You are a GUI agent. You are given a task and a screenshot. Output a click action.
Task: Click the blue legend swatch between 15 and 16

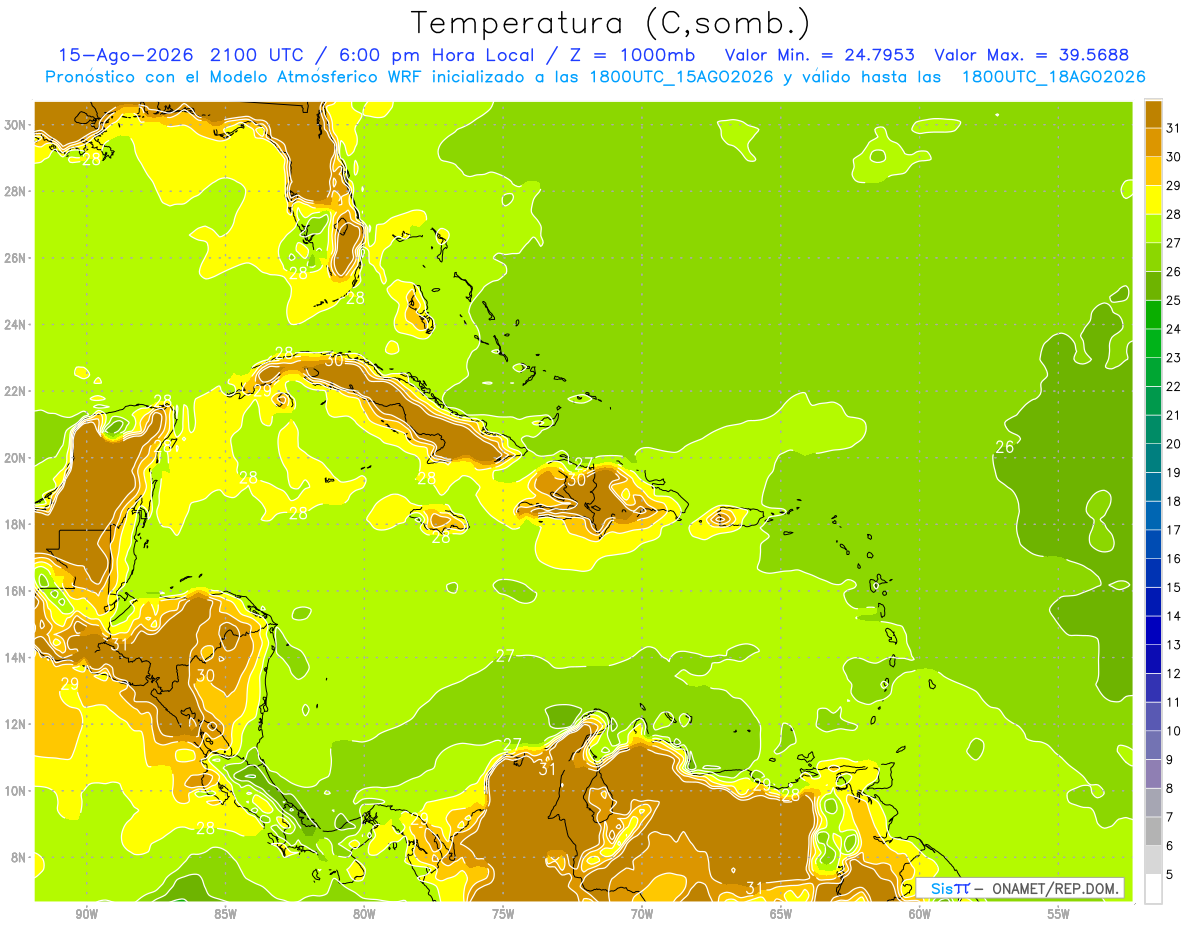point(1153,573)
